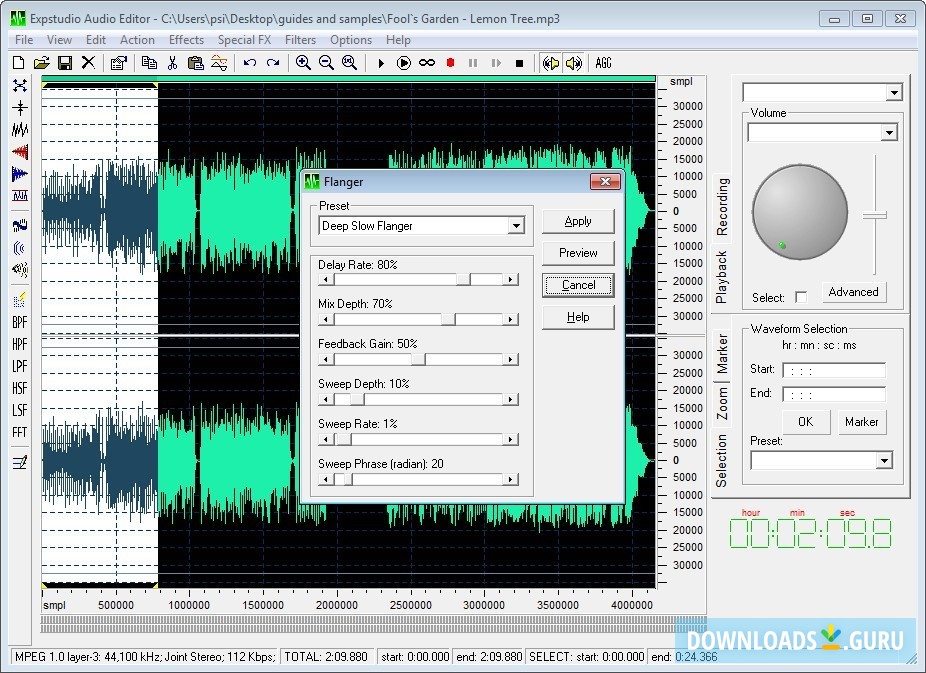Click the Apply button in Flanger dialog
926x673 pixels.
(578, 221)
